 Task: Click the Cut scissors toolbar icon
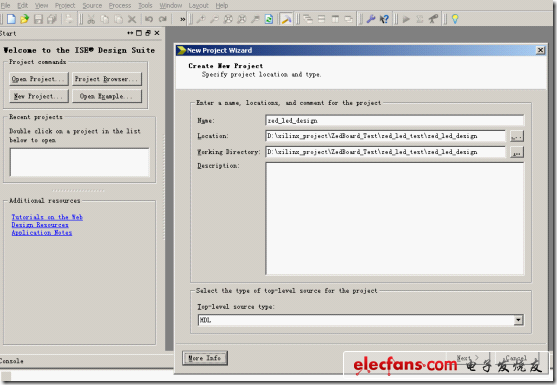91,19
